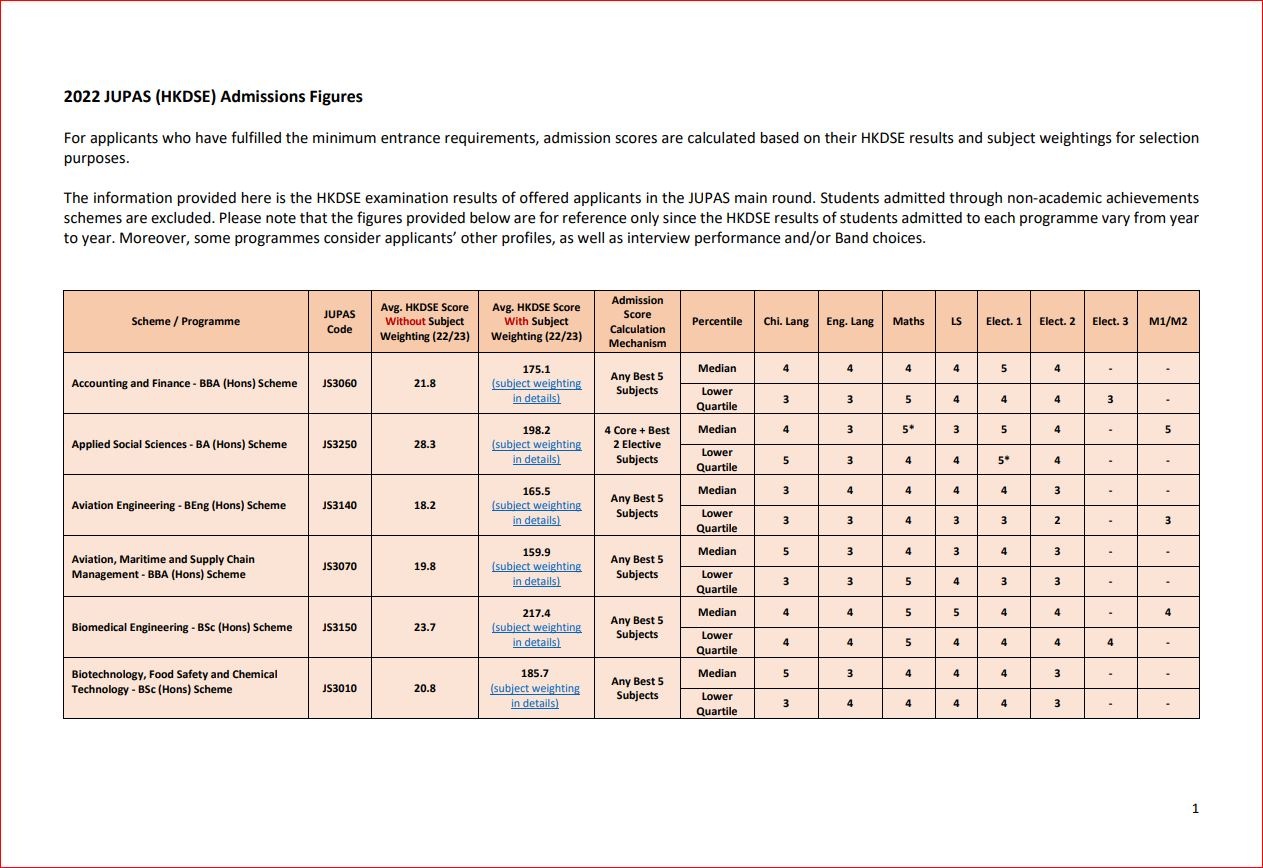Select JUPAS code JS3250
The image size is (1263, 868).
(340, 444)
